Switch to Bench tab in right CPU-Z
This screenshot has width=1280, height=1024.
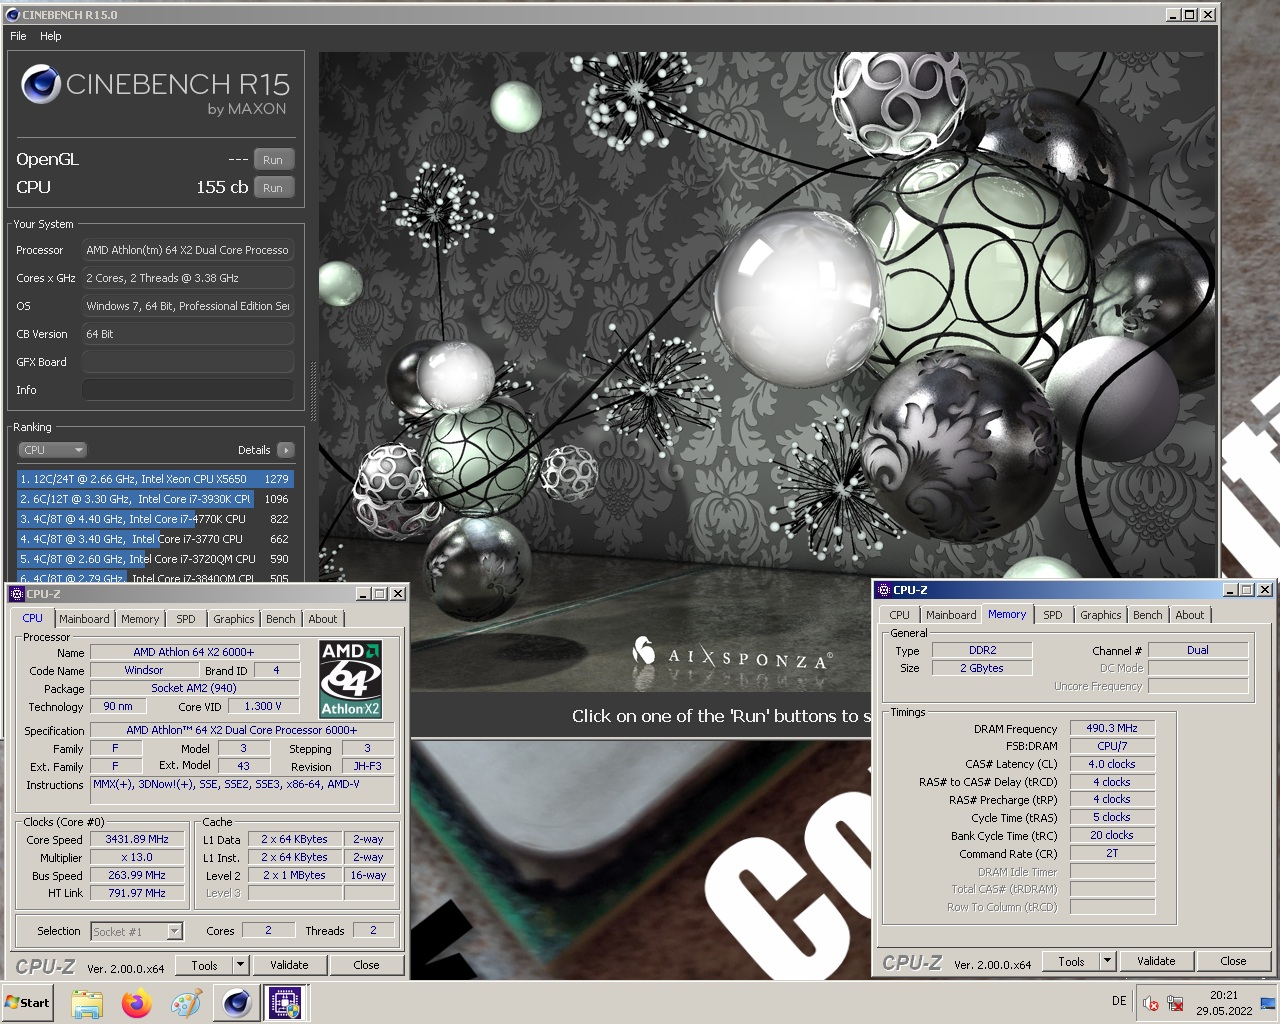coord(1148,615)
